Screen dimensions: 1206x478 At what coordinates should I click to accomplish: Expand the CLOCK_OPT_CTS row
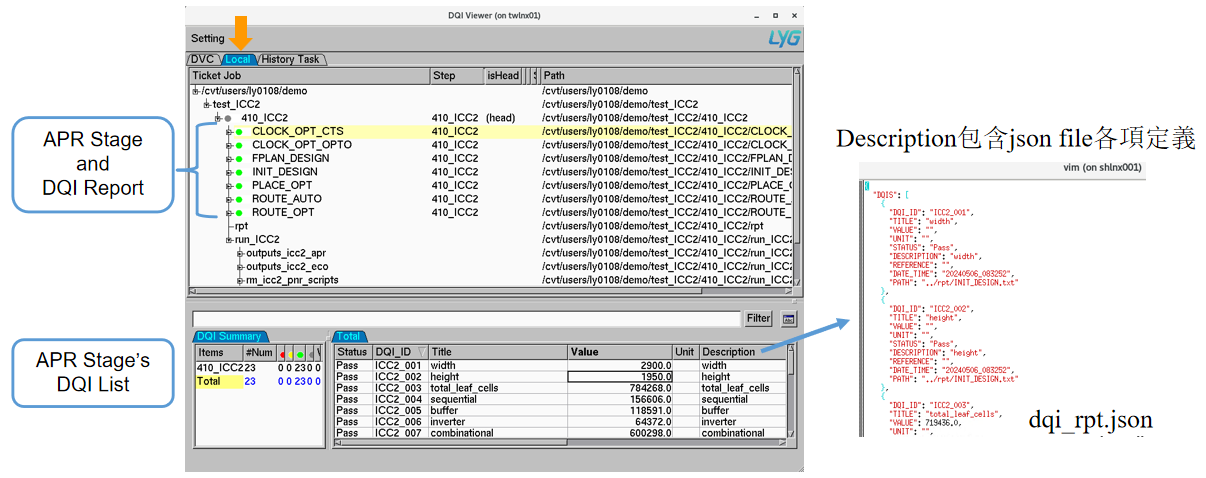pyautogui.click(x=229, y=132)
